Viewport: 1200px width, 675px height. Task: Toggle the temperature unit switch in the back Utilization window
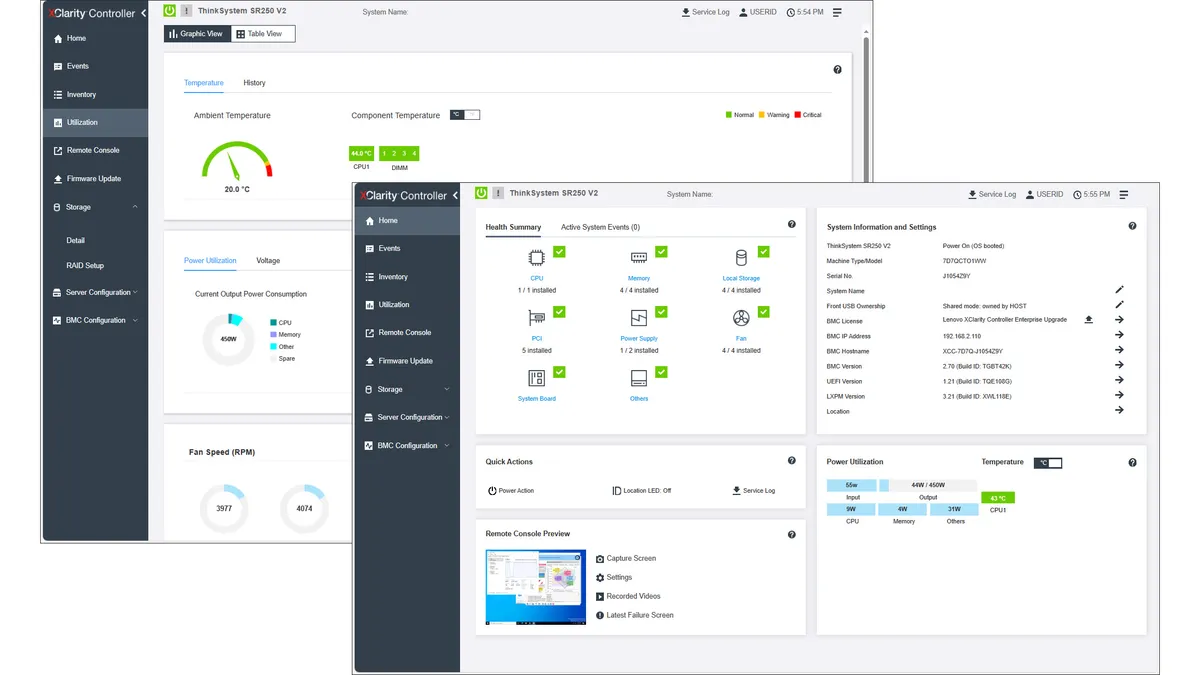pyautogui.click(x=465, y=115)
